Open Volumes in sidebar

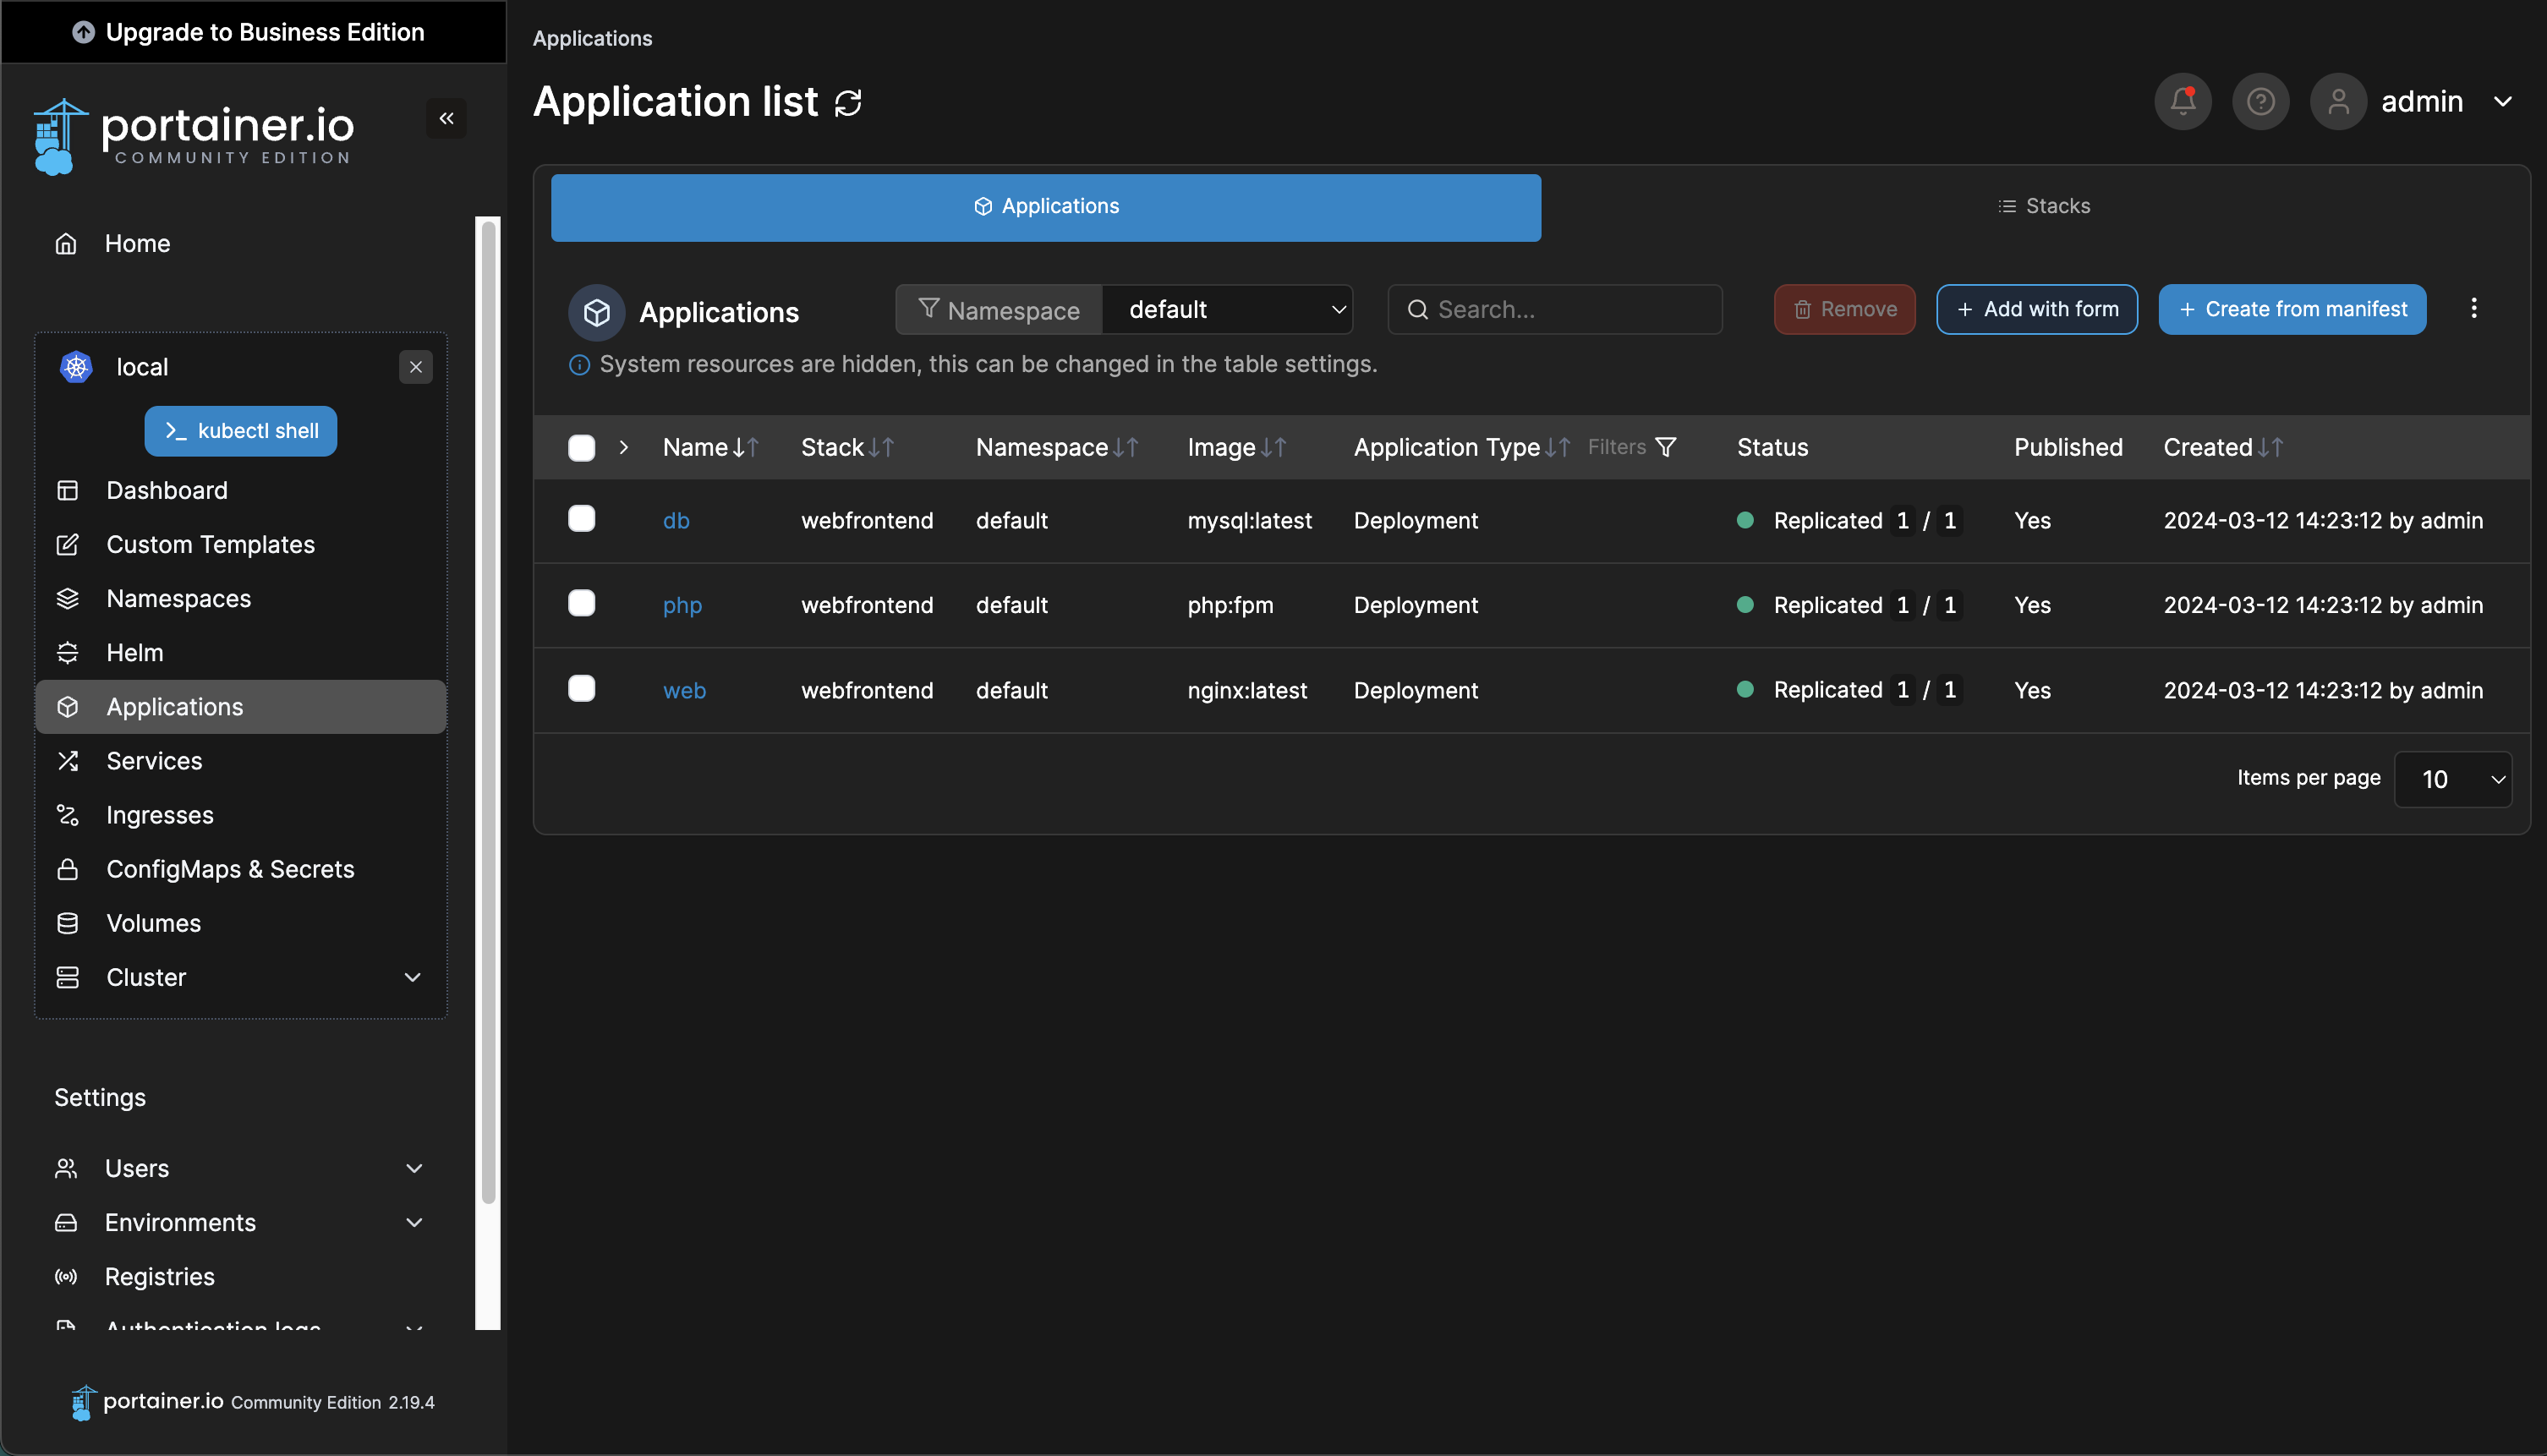tap(241, 923)
